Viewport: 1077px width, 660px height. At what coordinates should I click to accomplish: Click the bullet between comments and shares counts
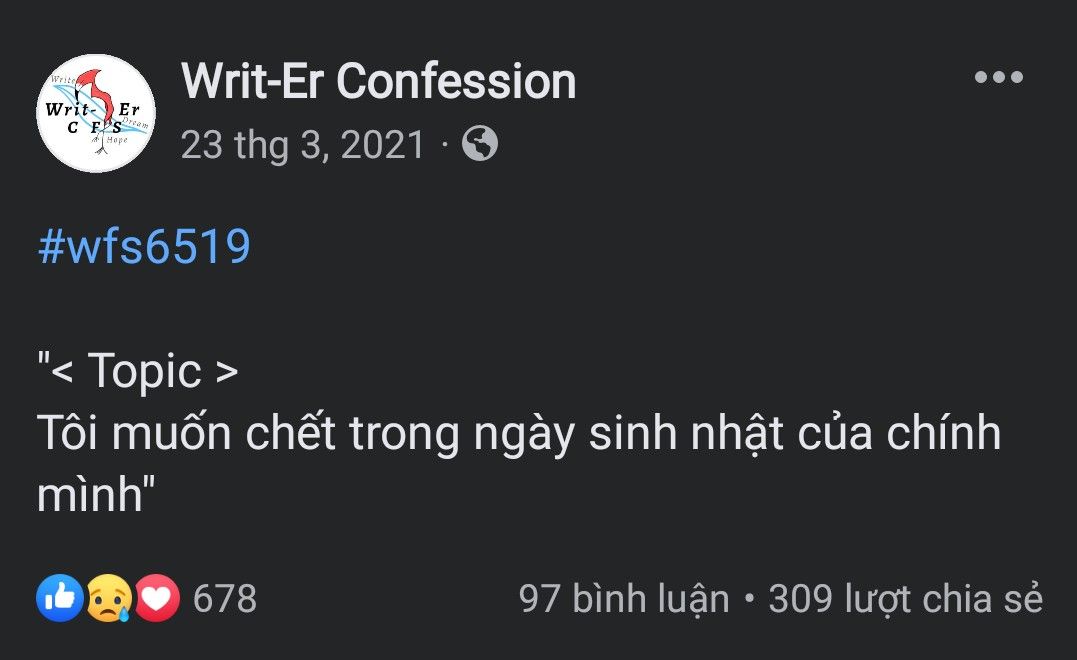point(749,599)
